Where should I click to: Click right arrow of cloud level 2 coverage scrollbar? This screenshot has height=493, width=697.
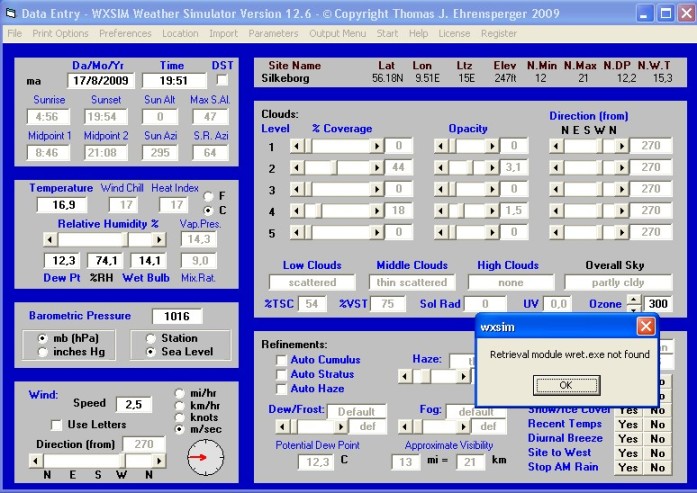(377, 168)
